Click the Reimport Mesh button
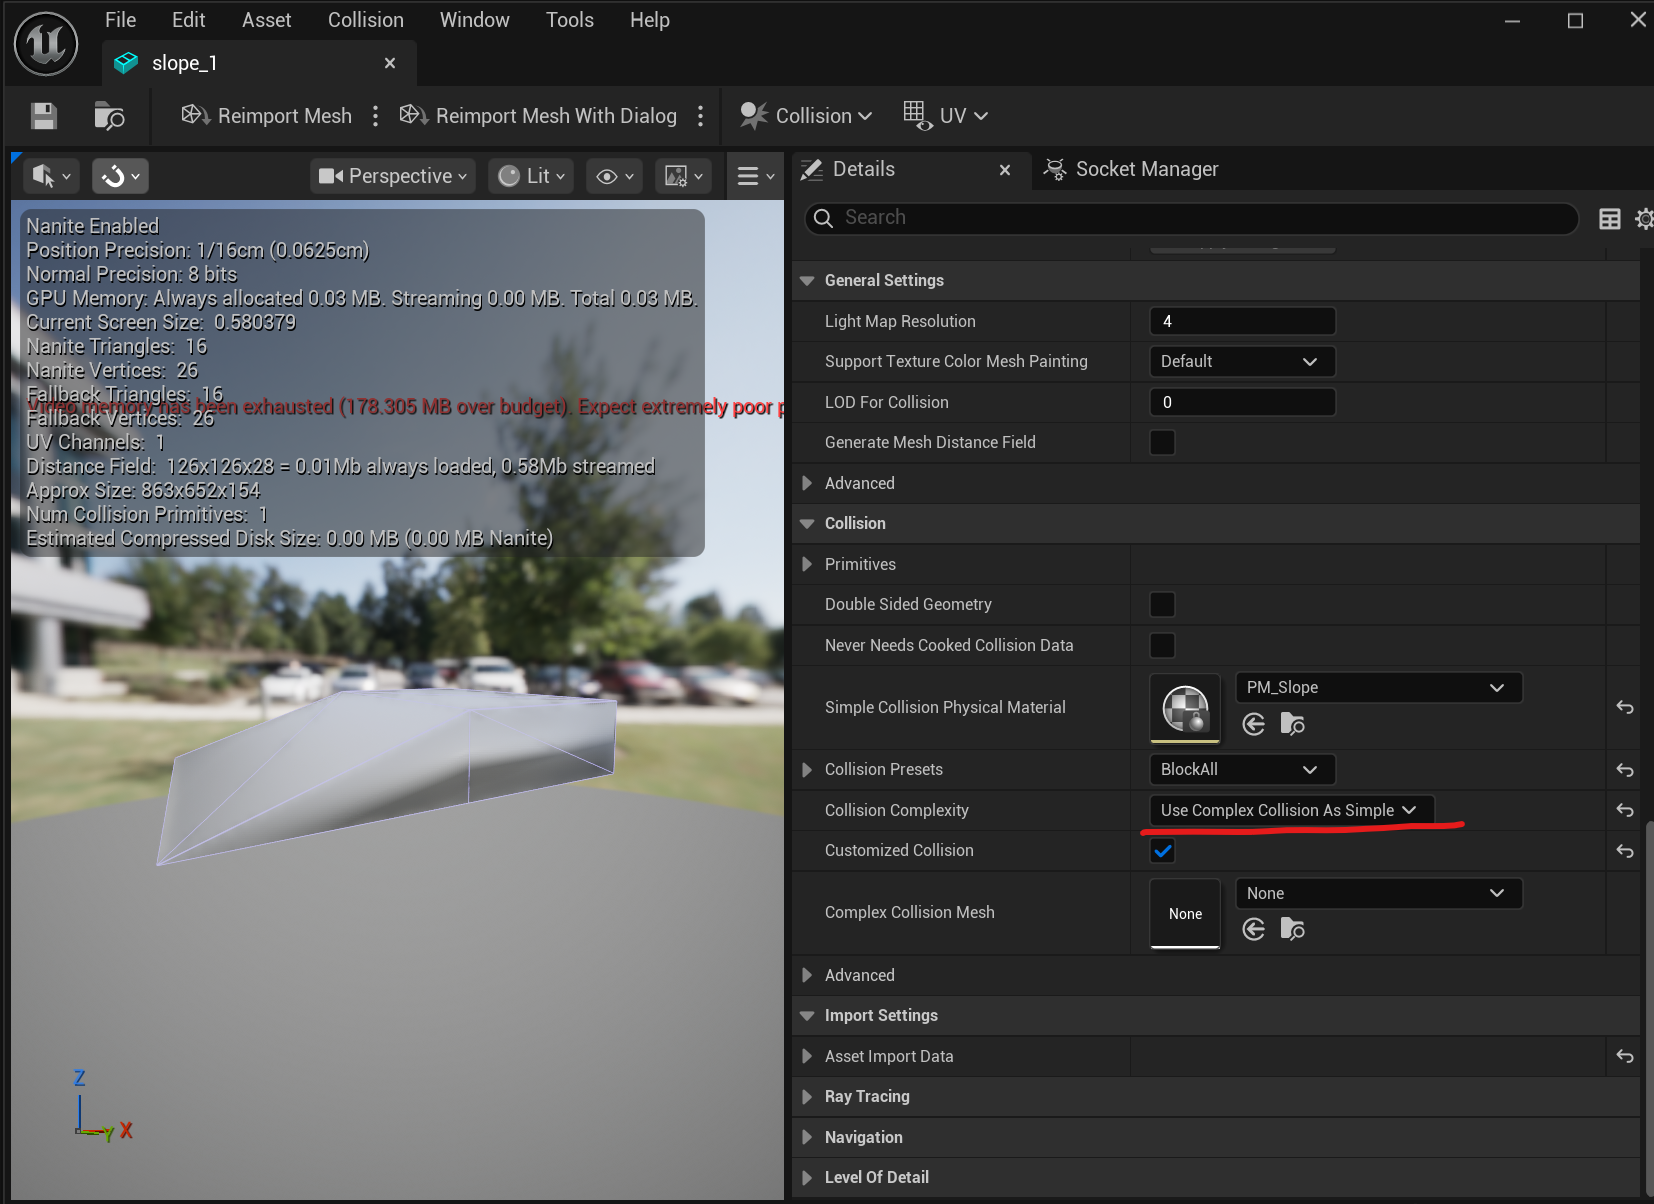This screenshot has width=1654, height=1204. (x=266, y=116)
